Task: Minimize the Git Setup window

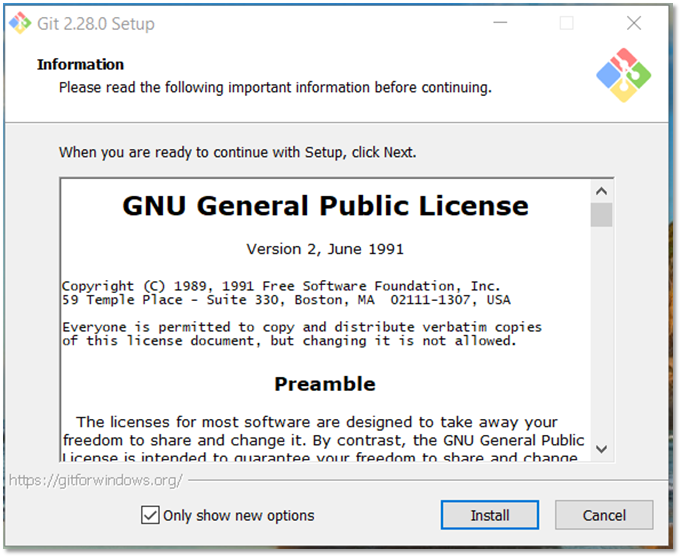Action: pos(500,23)
